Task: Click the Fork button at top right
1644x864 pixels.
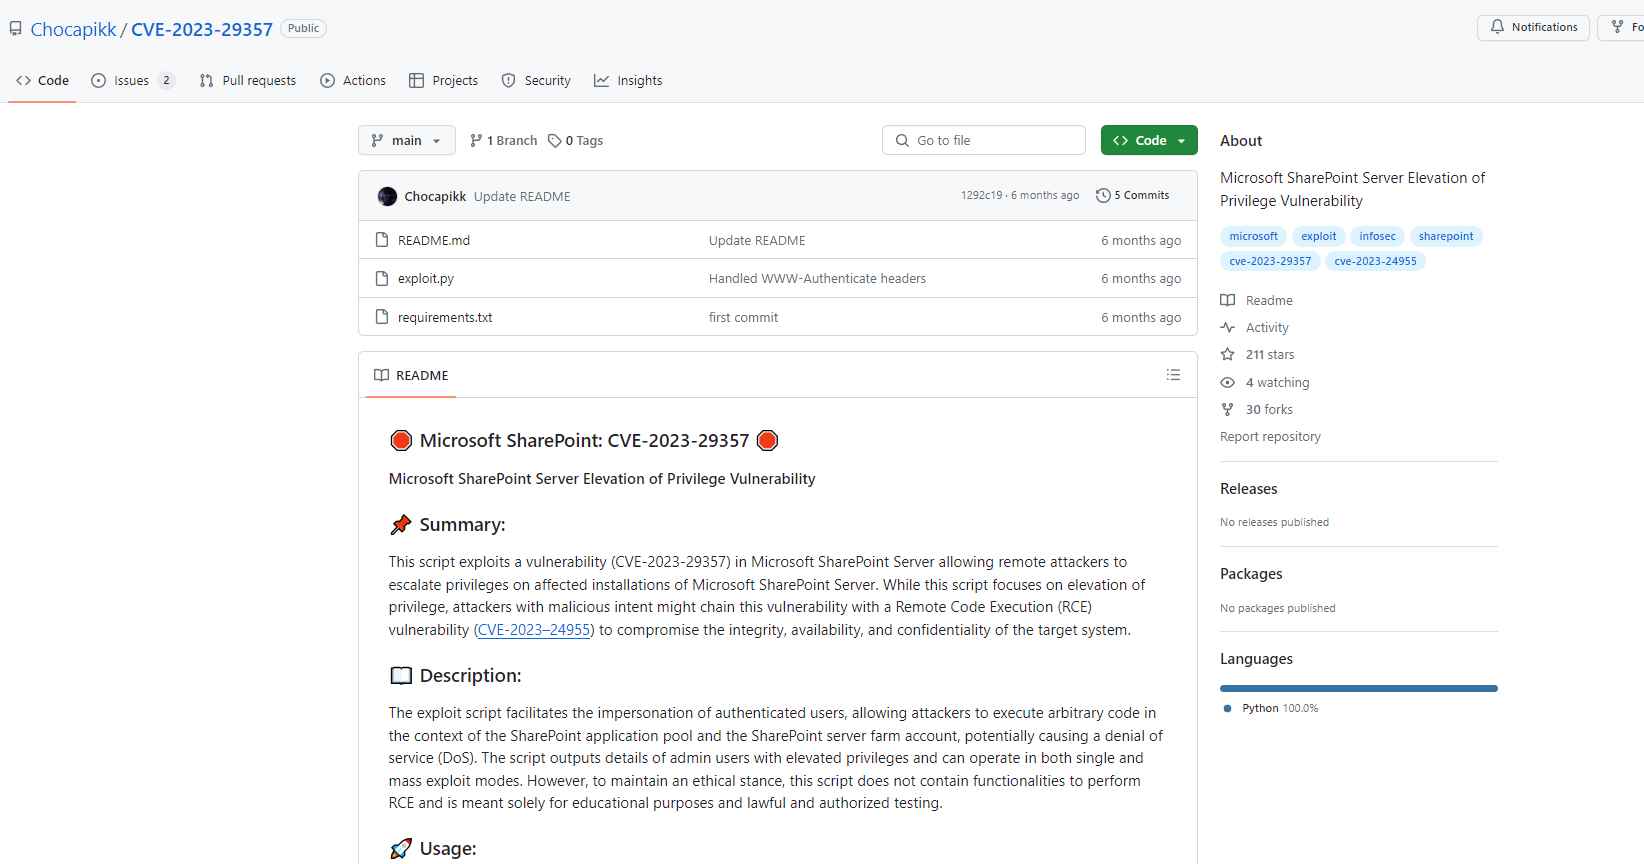Action: click(1621, 27)
